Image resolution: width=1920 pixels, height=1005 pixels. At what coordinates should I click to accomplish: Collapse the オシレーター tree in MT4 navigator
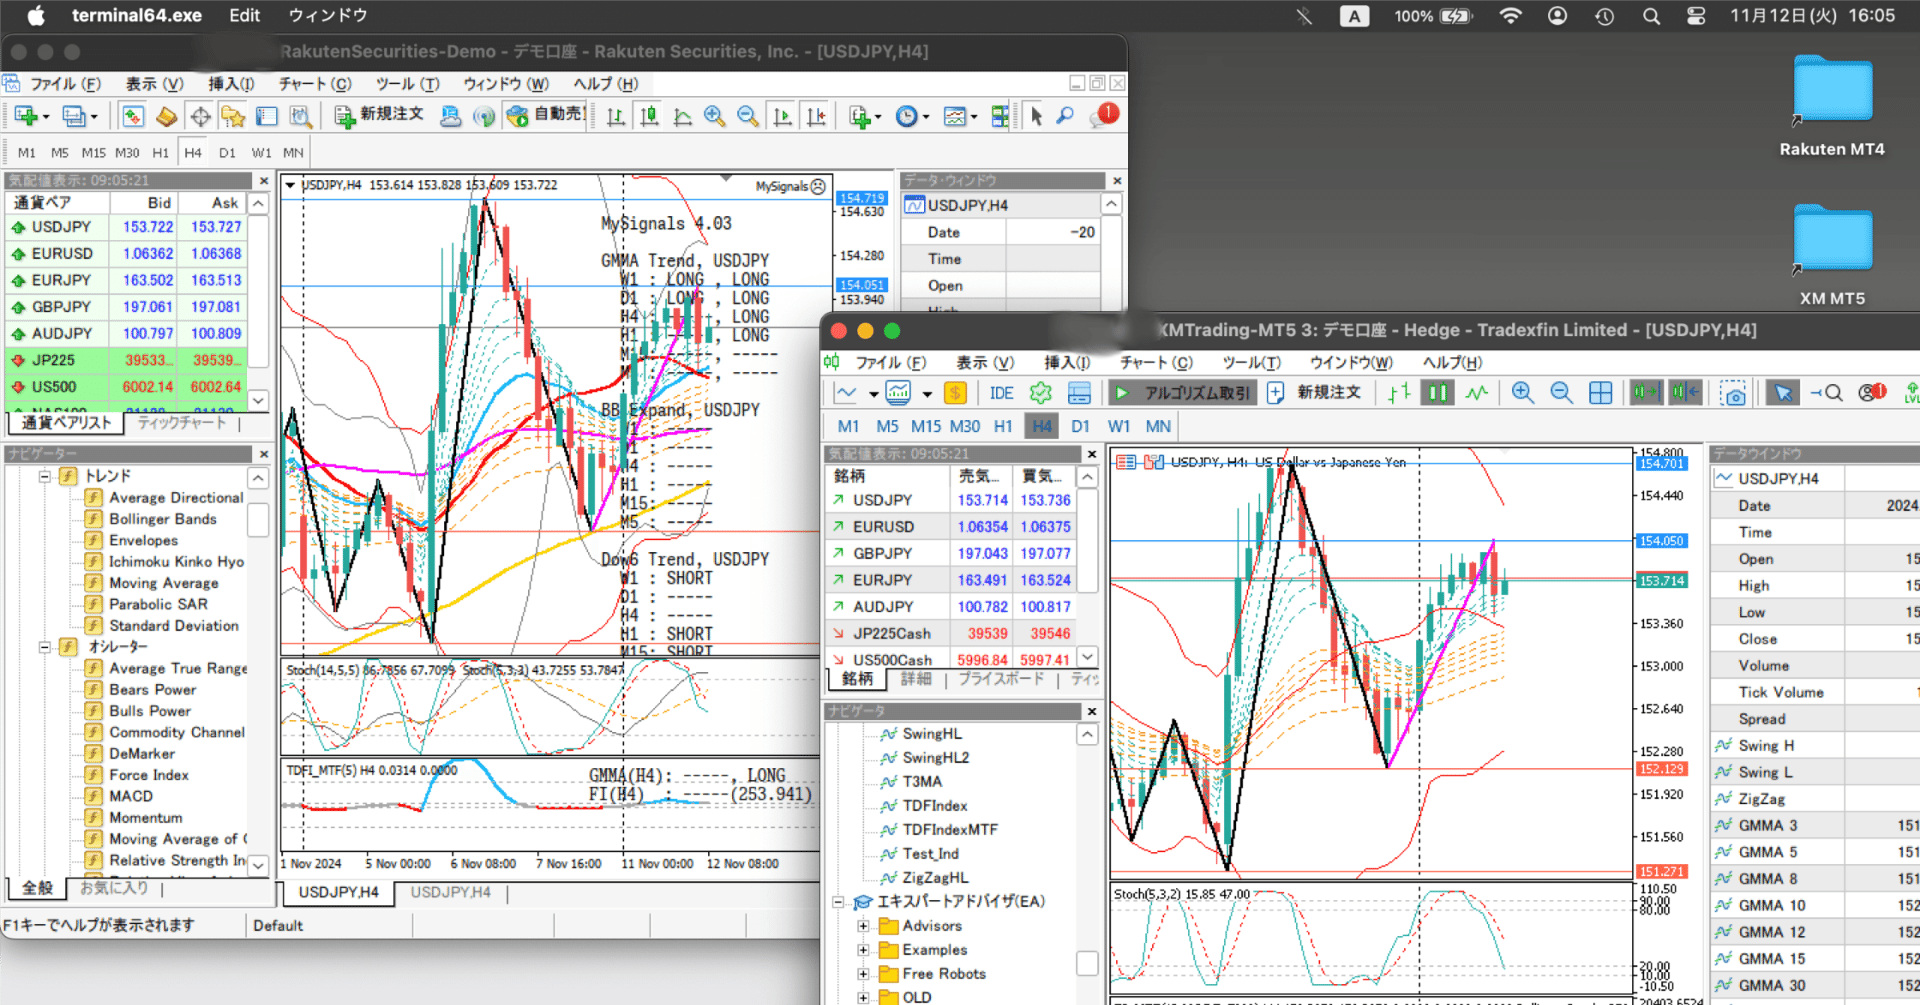45,647
